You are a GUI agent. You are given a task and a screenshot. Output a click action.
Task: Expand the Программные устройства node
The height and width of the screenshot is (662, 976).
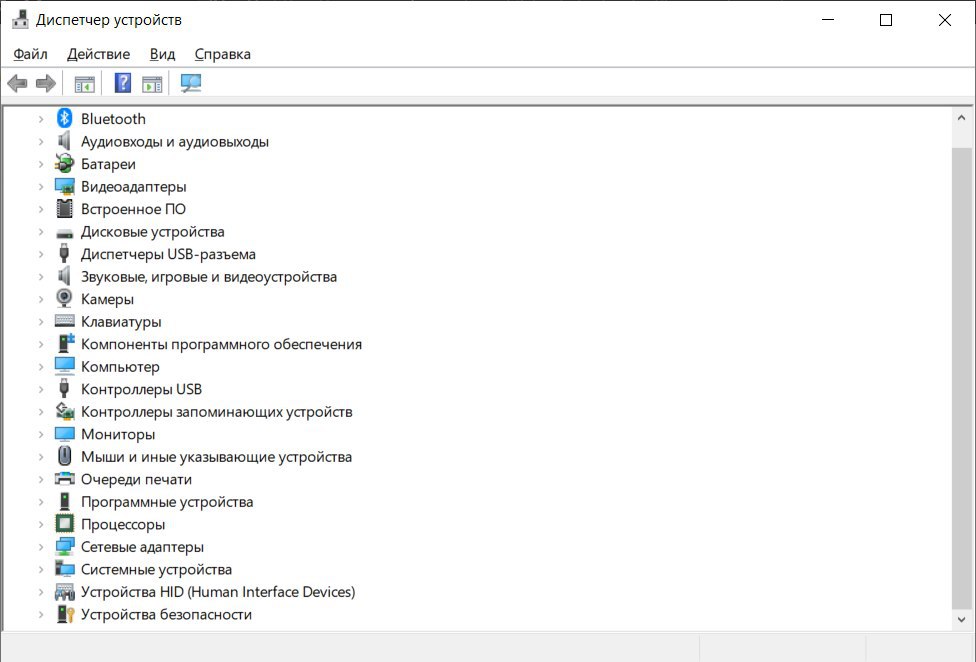pyautogui.click(x=41, y=501)
